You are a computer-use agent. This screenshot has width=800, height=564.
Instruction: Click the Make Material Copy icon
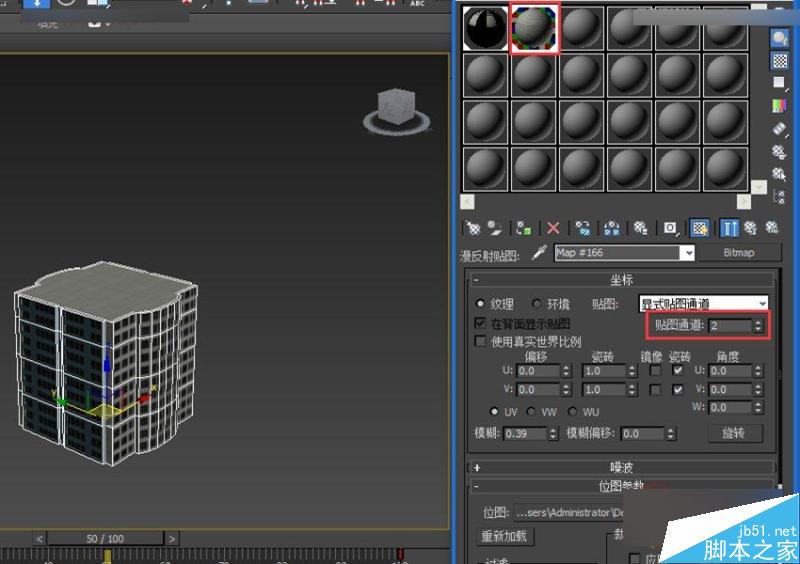click(x=583, y=228)
